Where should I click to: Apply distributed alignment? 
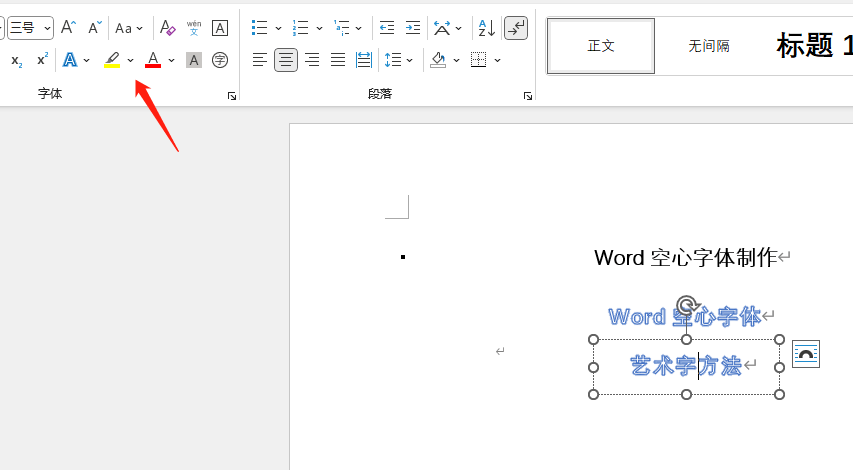pyautogui.click(x=363, y=60)
